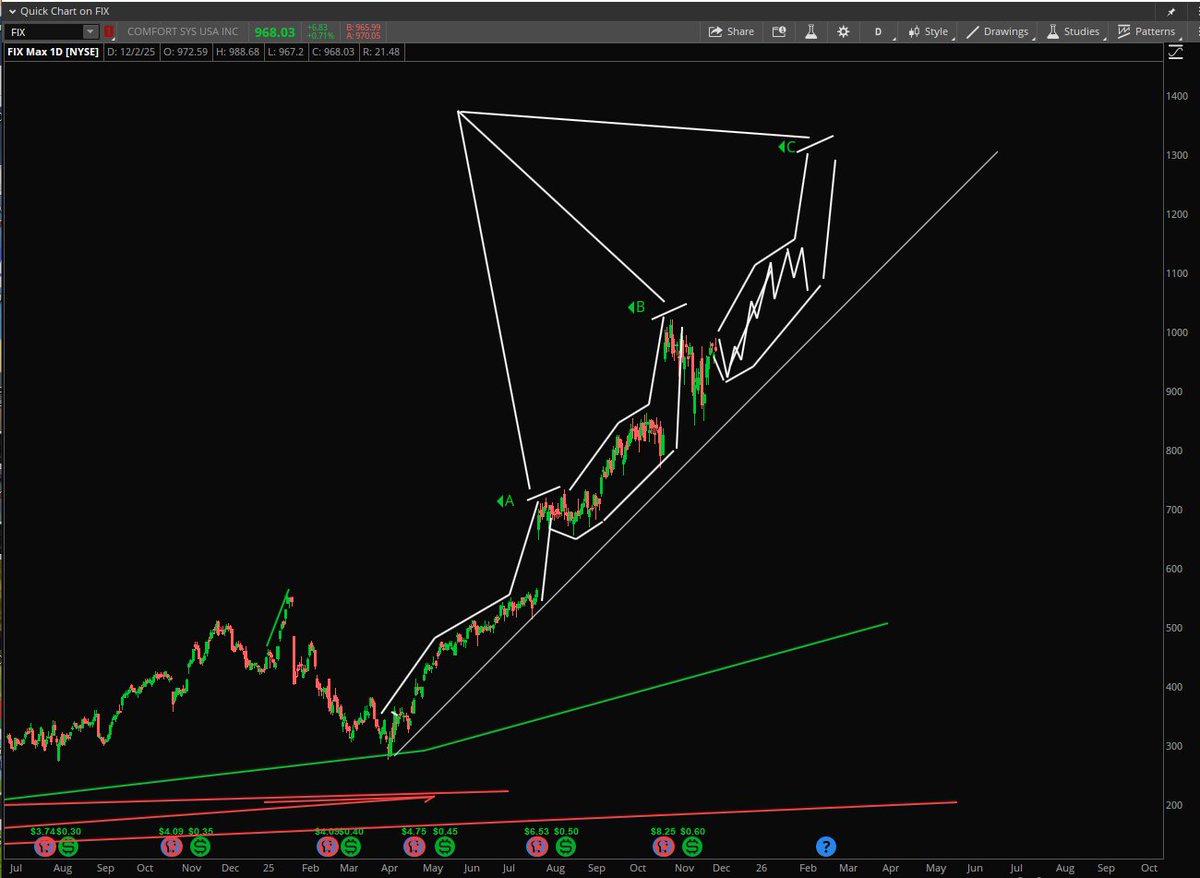
Task: Select the green arrow marker labeled B
Action: pyautogui.click(x=637, y=307)
